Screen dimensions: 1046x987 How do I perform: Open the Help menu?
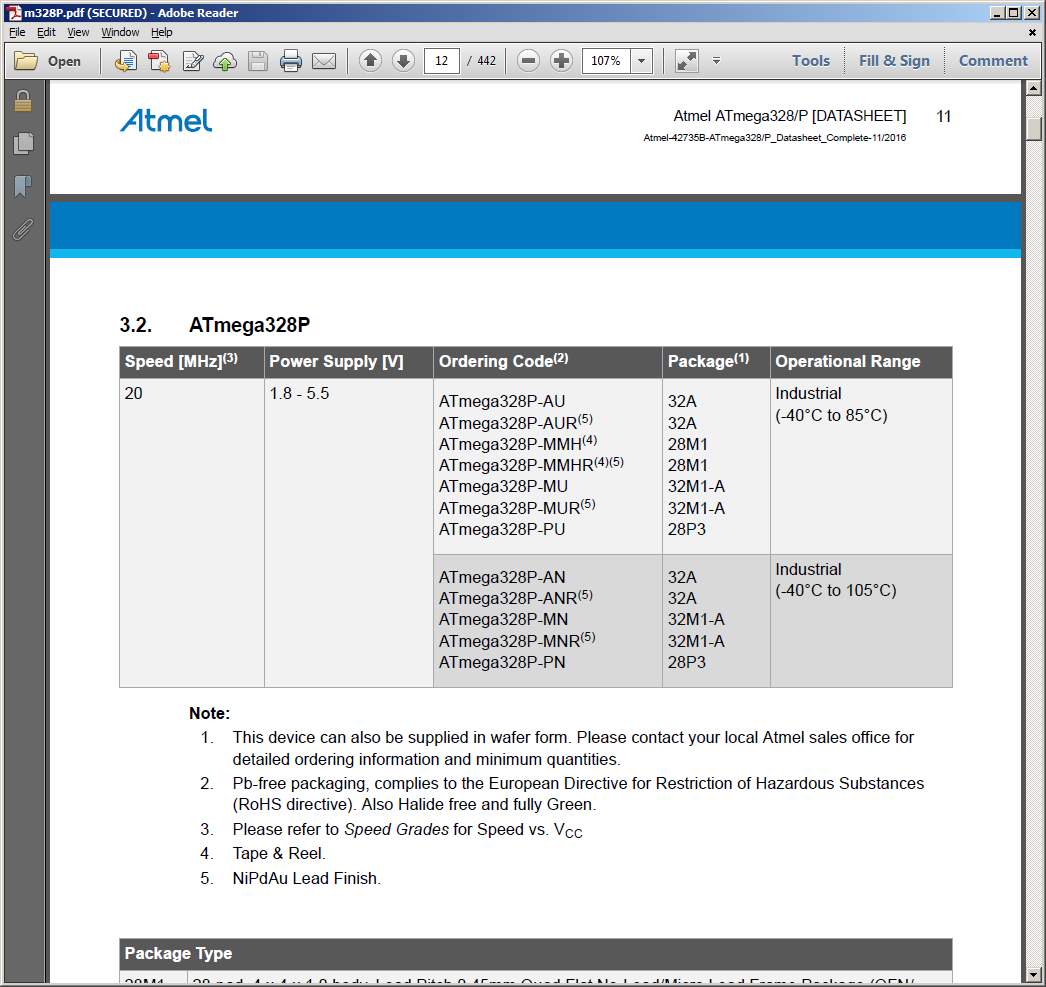click(x=161, y=32)
